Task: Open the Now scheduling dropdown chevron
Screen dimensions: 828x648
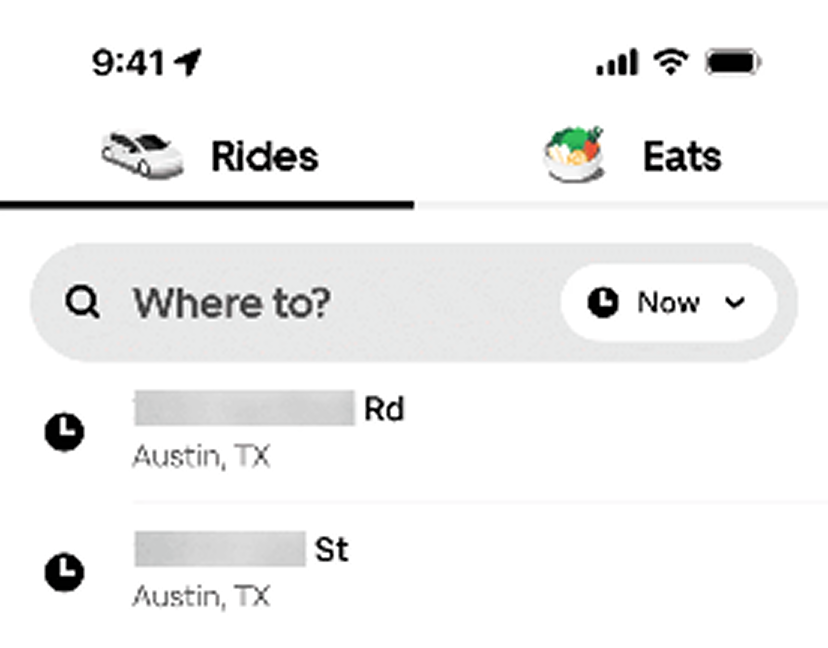Action: tap(736, 302)
